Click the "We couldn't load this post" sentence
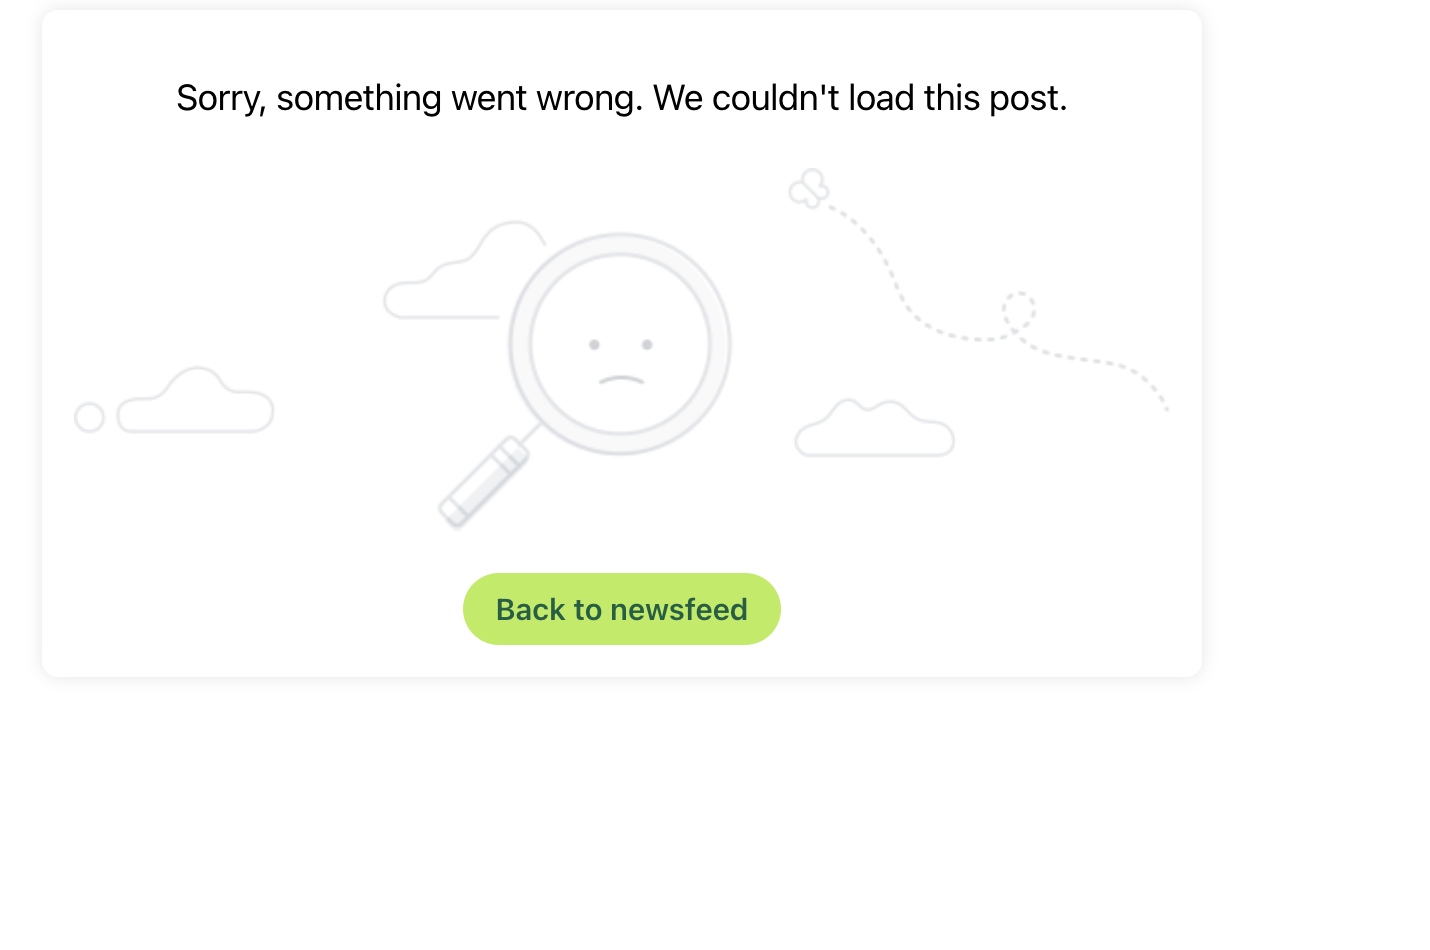This screenshot has width=1430, height=950. (860, 98)
